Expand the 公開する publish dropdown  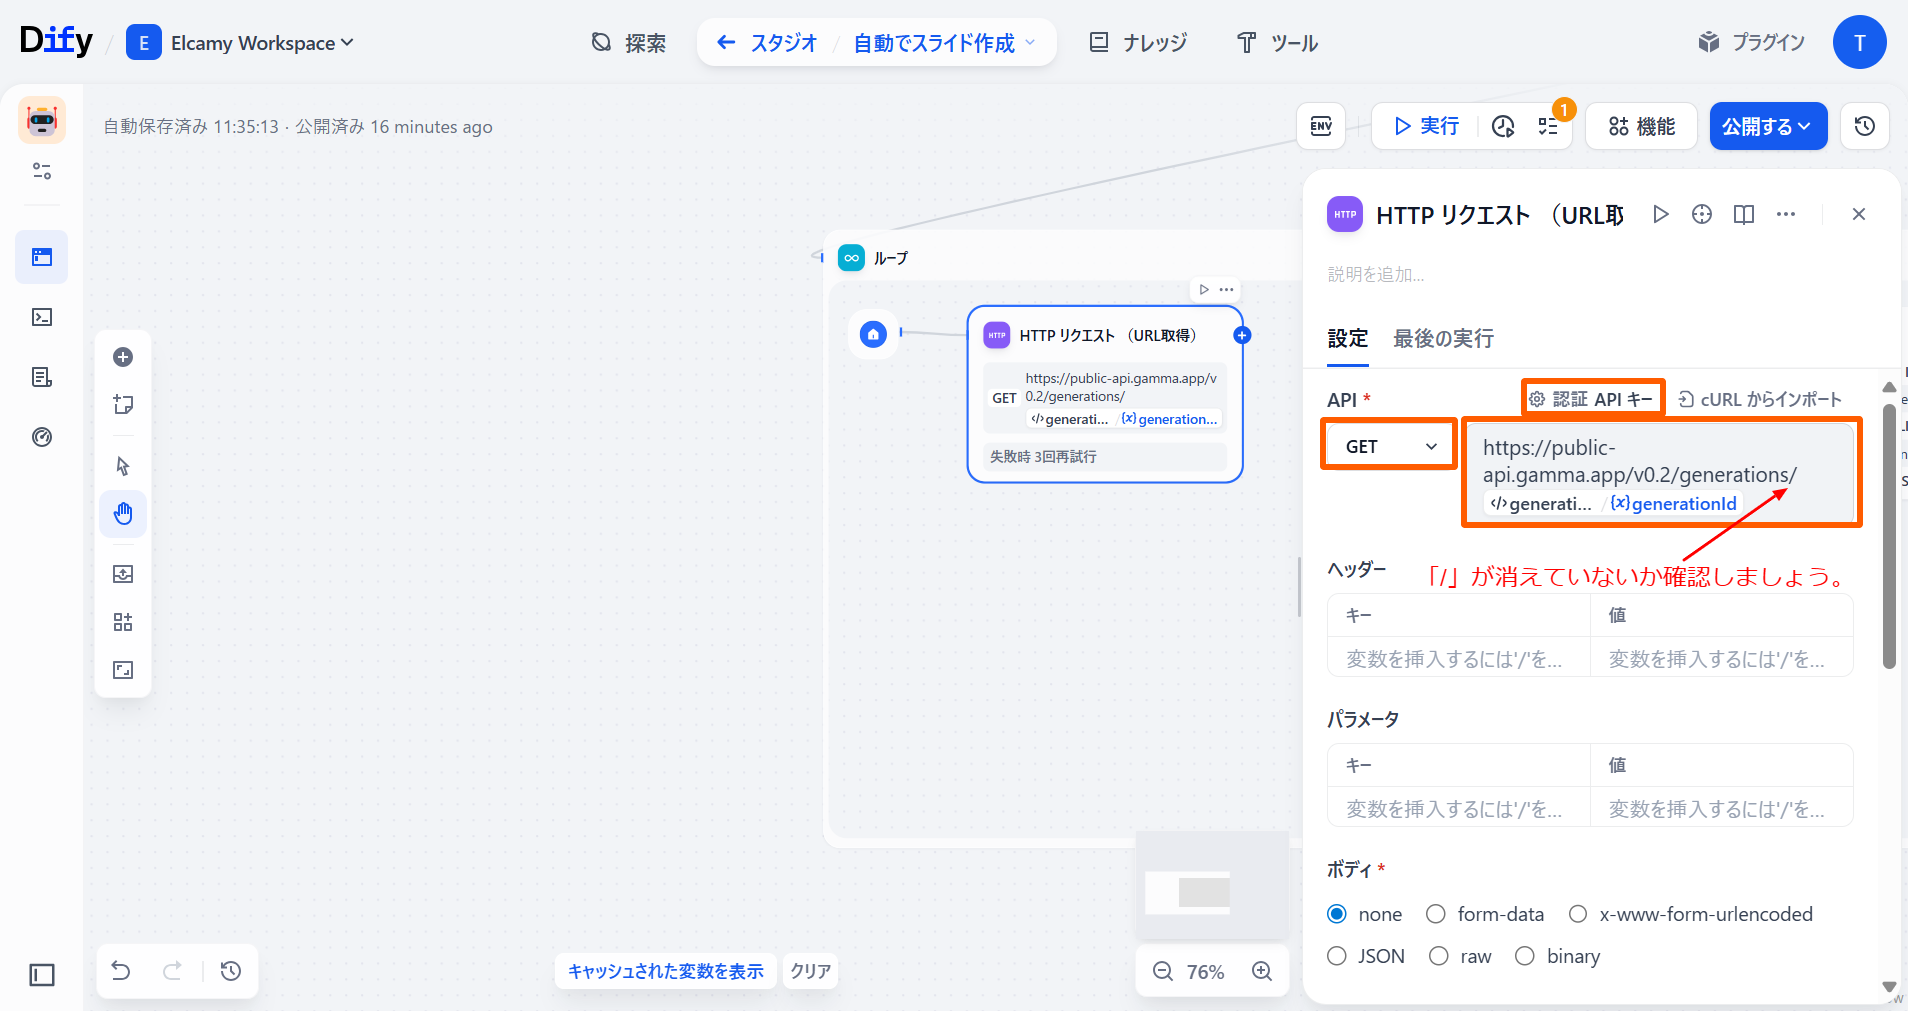point(1767,126)
